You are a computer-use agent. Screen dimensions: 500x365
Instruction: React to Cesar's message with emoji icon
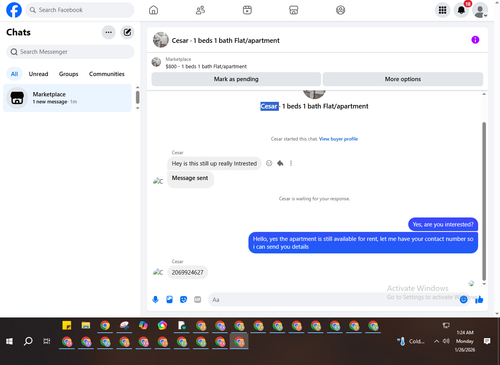[269, 163]
